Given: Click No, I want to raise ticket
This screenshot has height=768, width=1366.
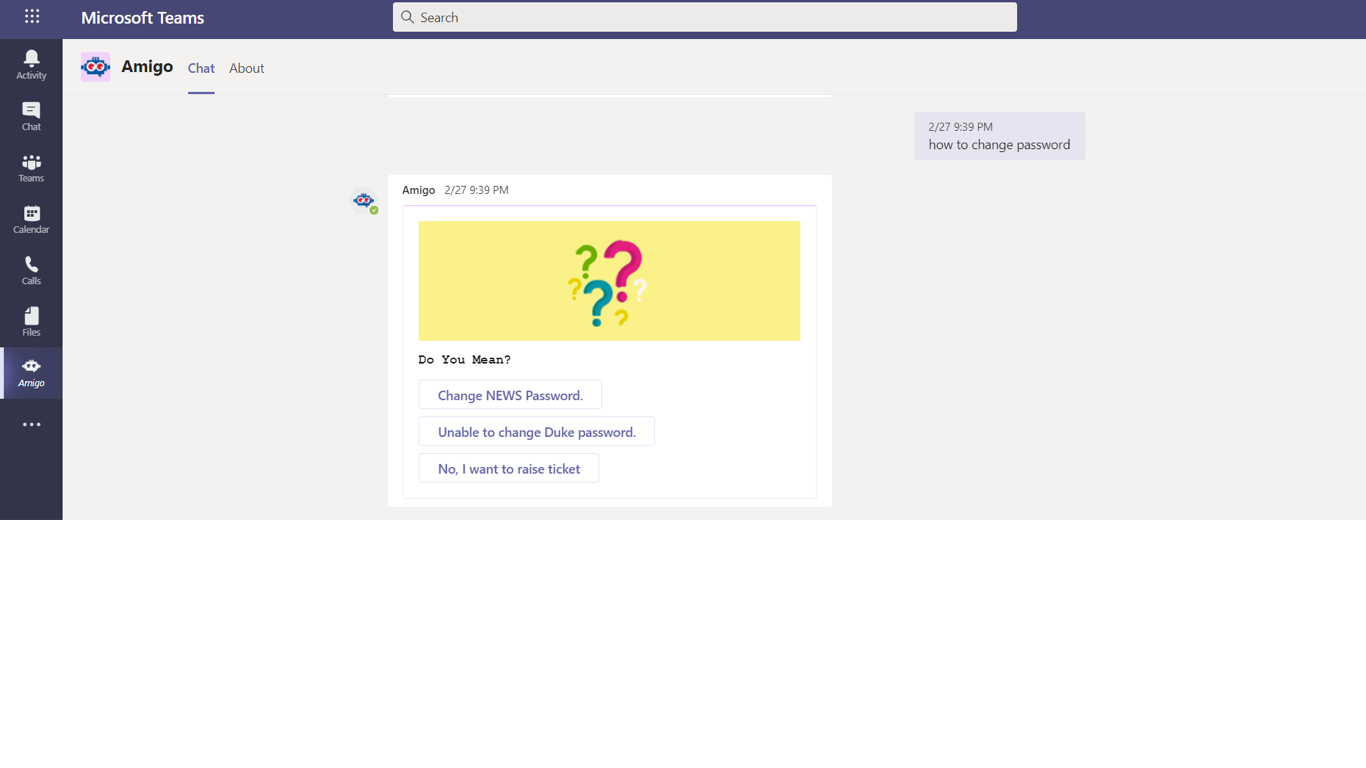Looking at the screenshot, I should (508, 468).
